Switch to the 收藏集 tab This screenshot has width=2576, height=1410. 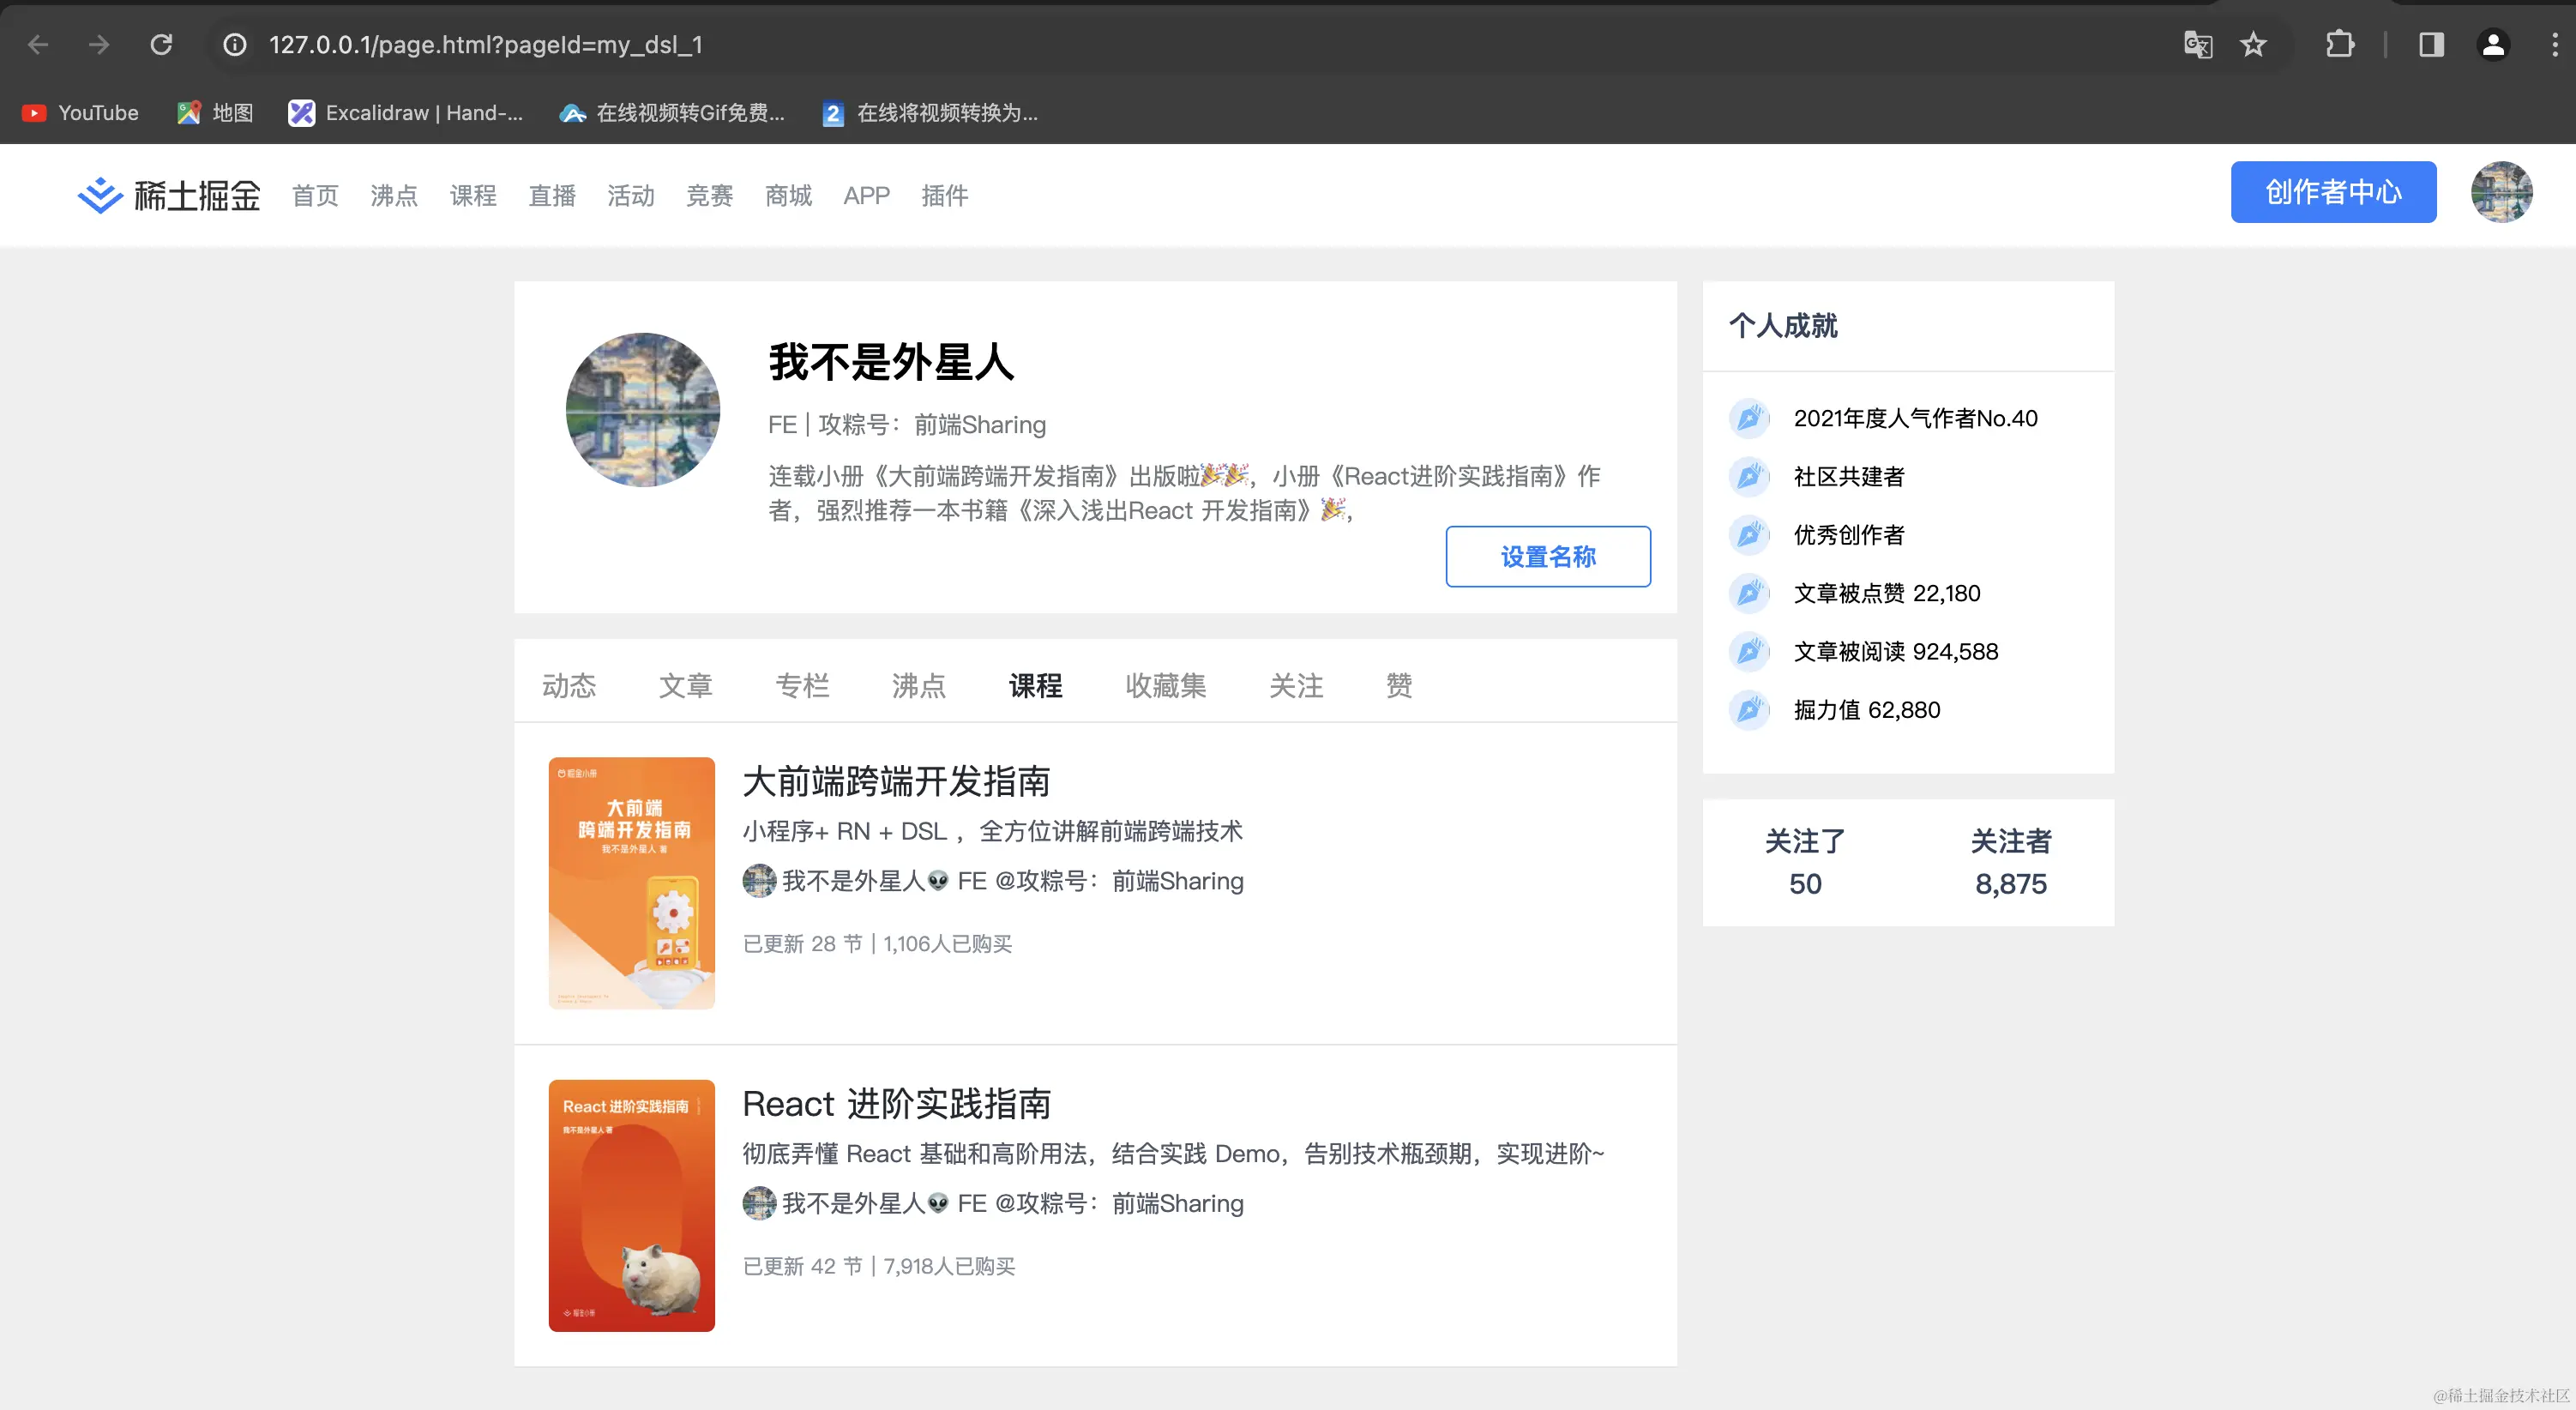[x=1166, y=686]
